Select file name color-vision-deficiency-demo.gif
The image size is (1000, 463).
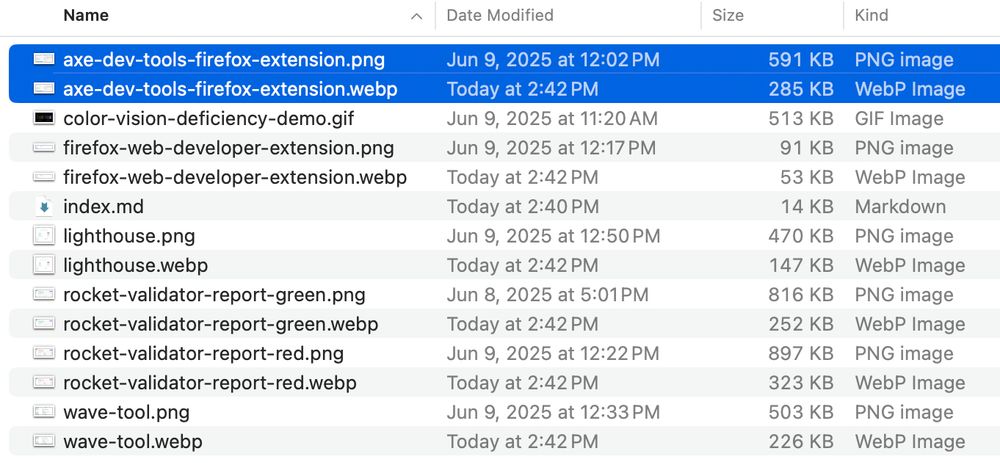point(209,118)
